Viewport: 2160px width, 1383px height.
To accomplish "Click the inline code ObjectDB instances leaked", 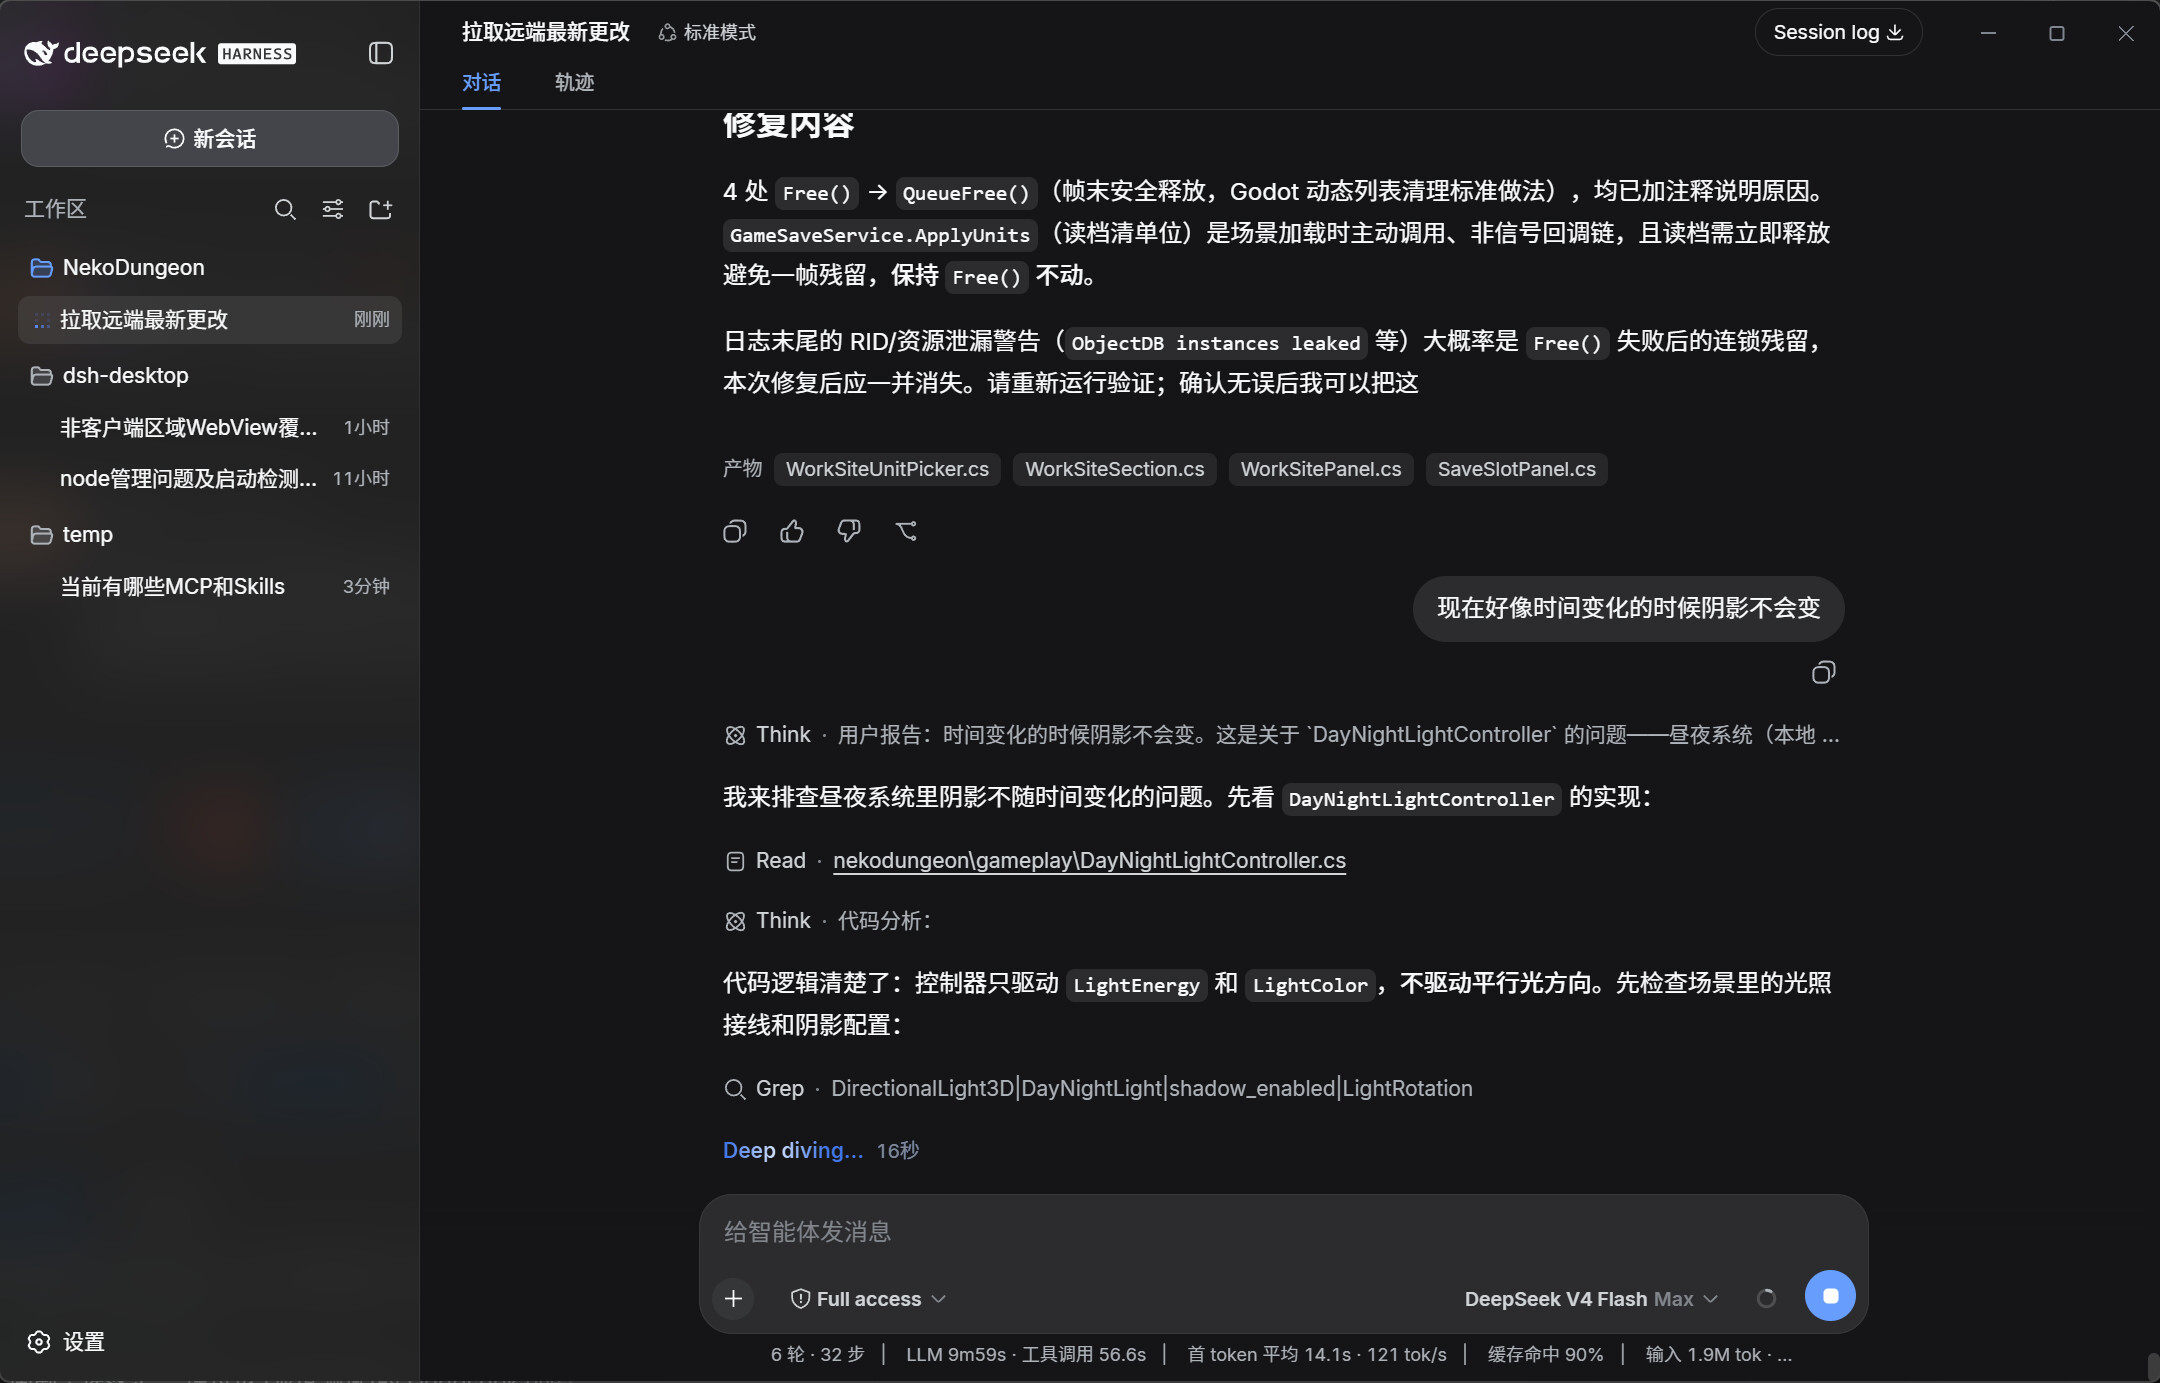I will click(1216, 343).
